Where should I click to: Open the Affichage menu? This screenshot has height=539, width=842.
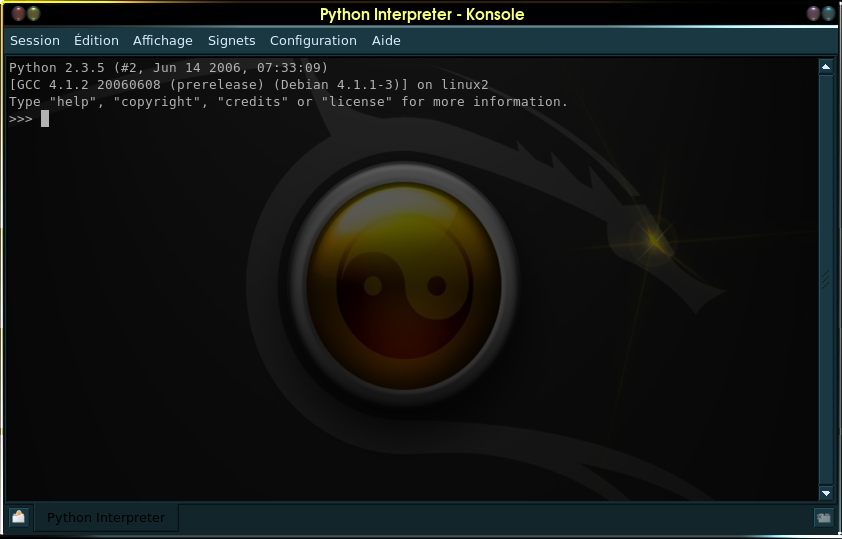tap(163, 41)
